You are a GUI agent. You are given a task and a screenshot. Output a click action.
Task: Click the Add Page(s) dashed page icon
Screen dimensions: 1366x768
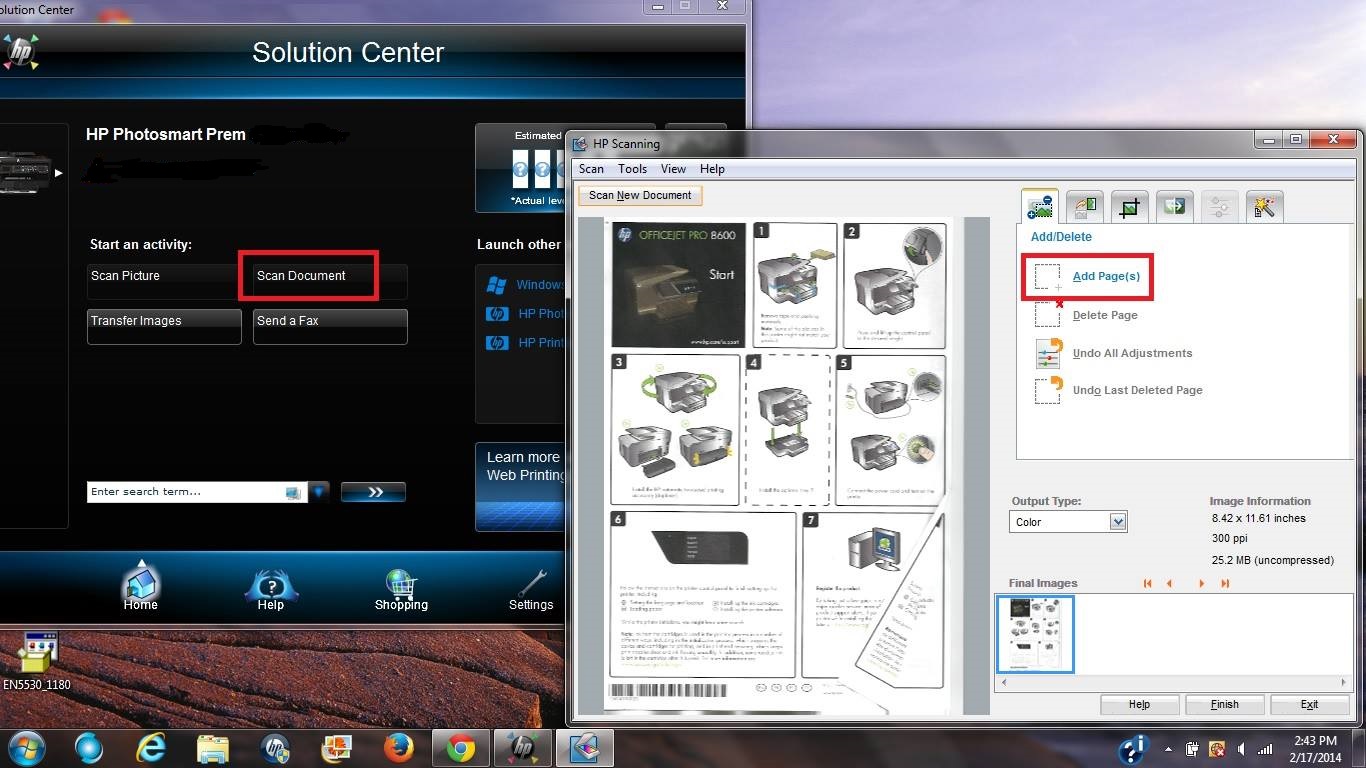1048,277
